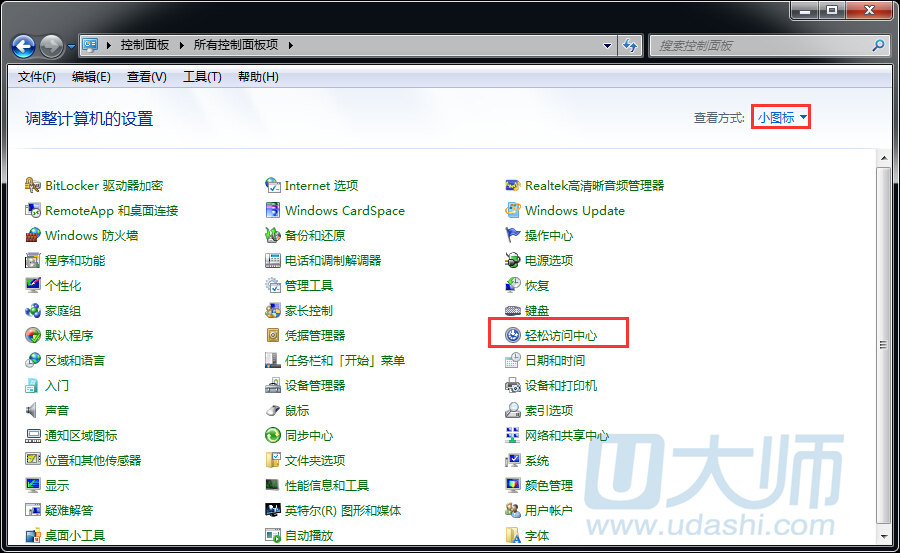Click the Windows 防火墙 icon
The width and height of the screenshot is (900, 553).
click(x=33, y=235)
